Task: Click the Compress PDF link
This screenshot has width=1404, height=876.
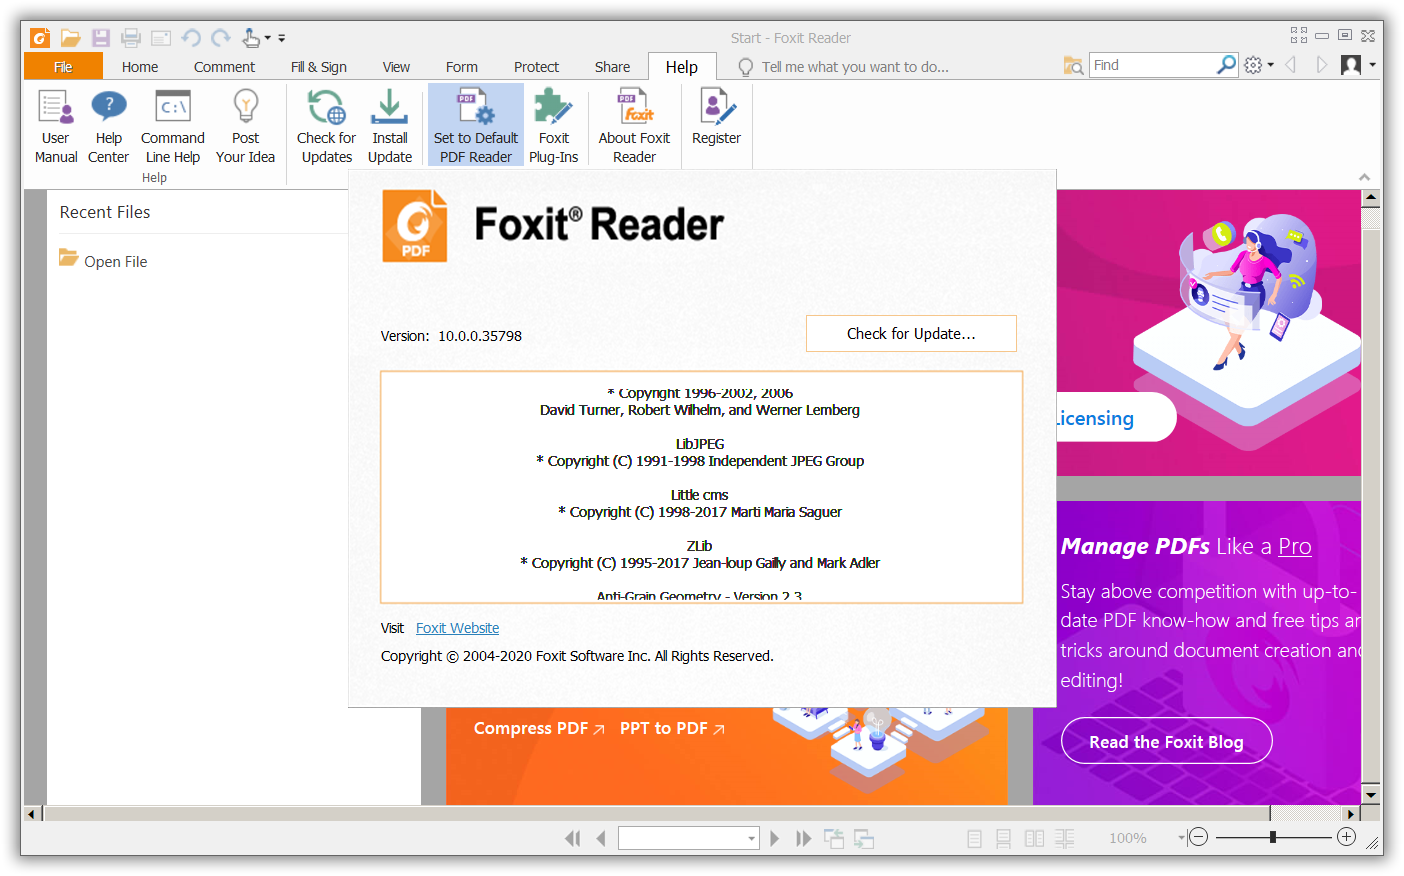Action: (539, 729)
